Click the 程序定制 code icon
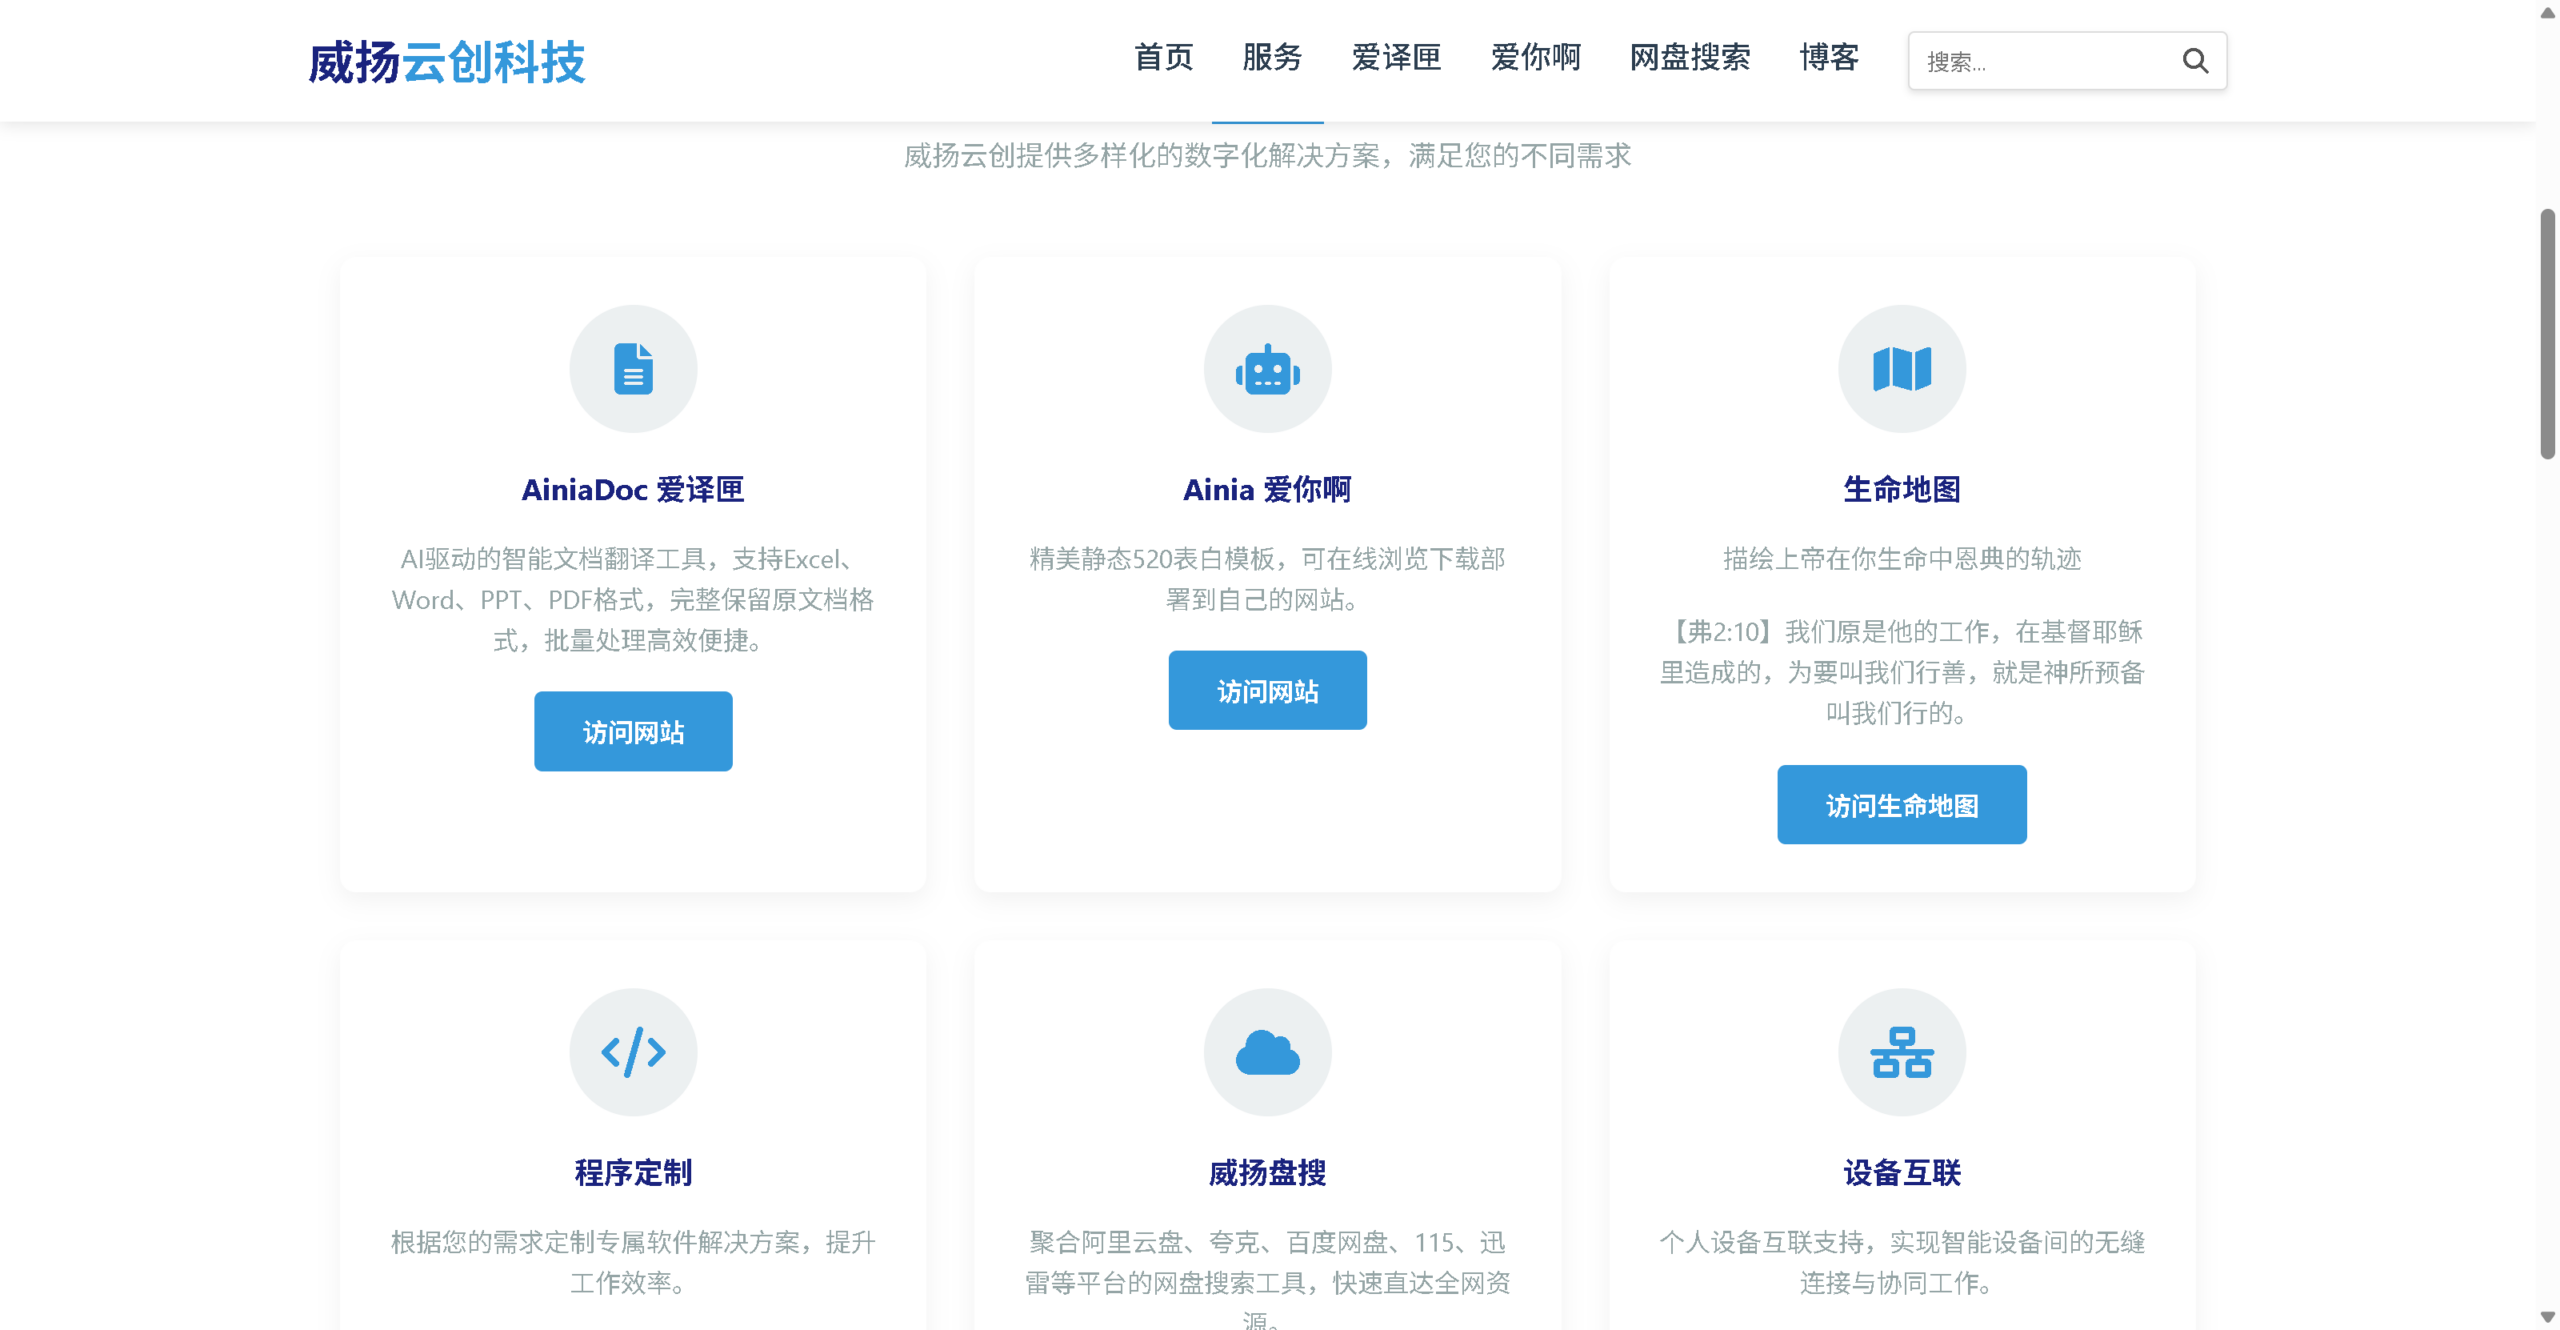The height and width of the screenshot is (1330, 2560). pos(633,1052)
